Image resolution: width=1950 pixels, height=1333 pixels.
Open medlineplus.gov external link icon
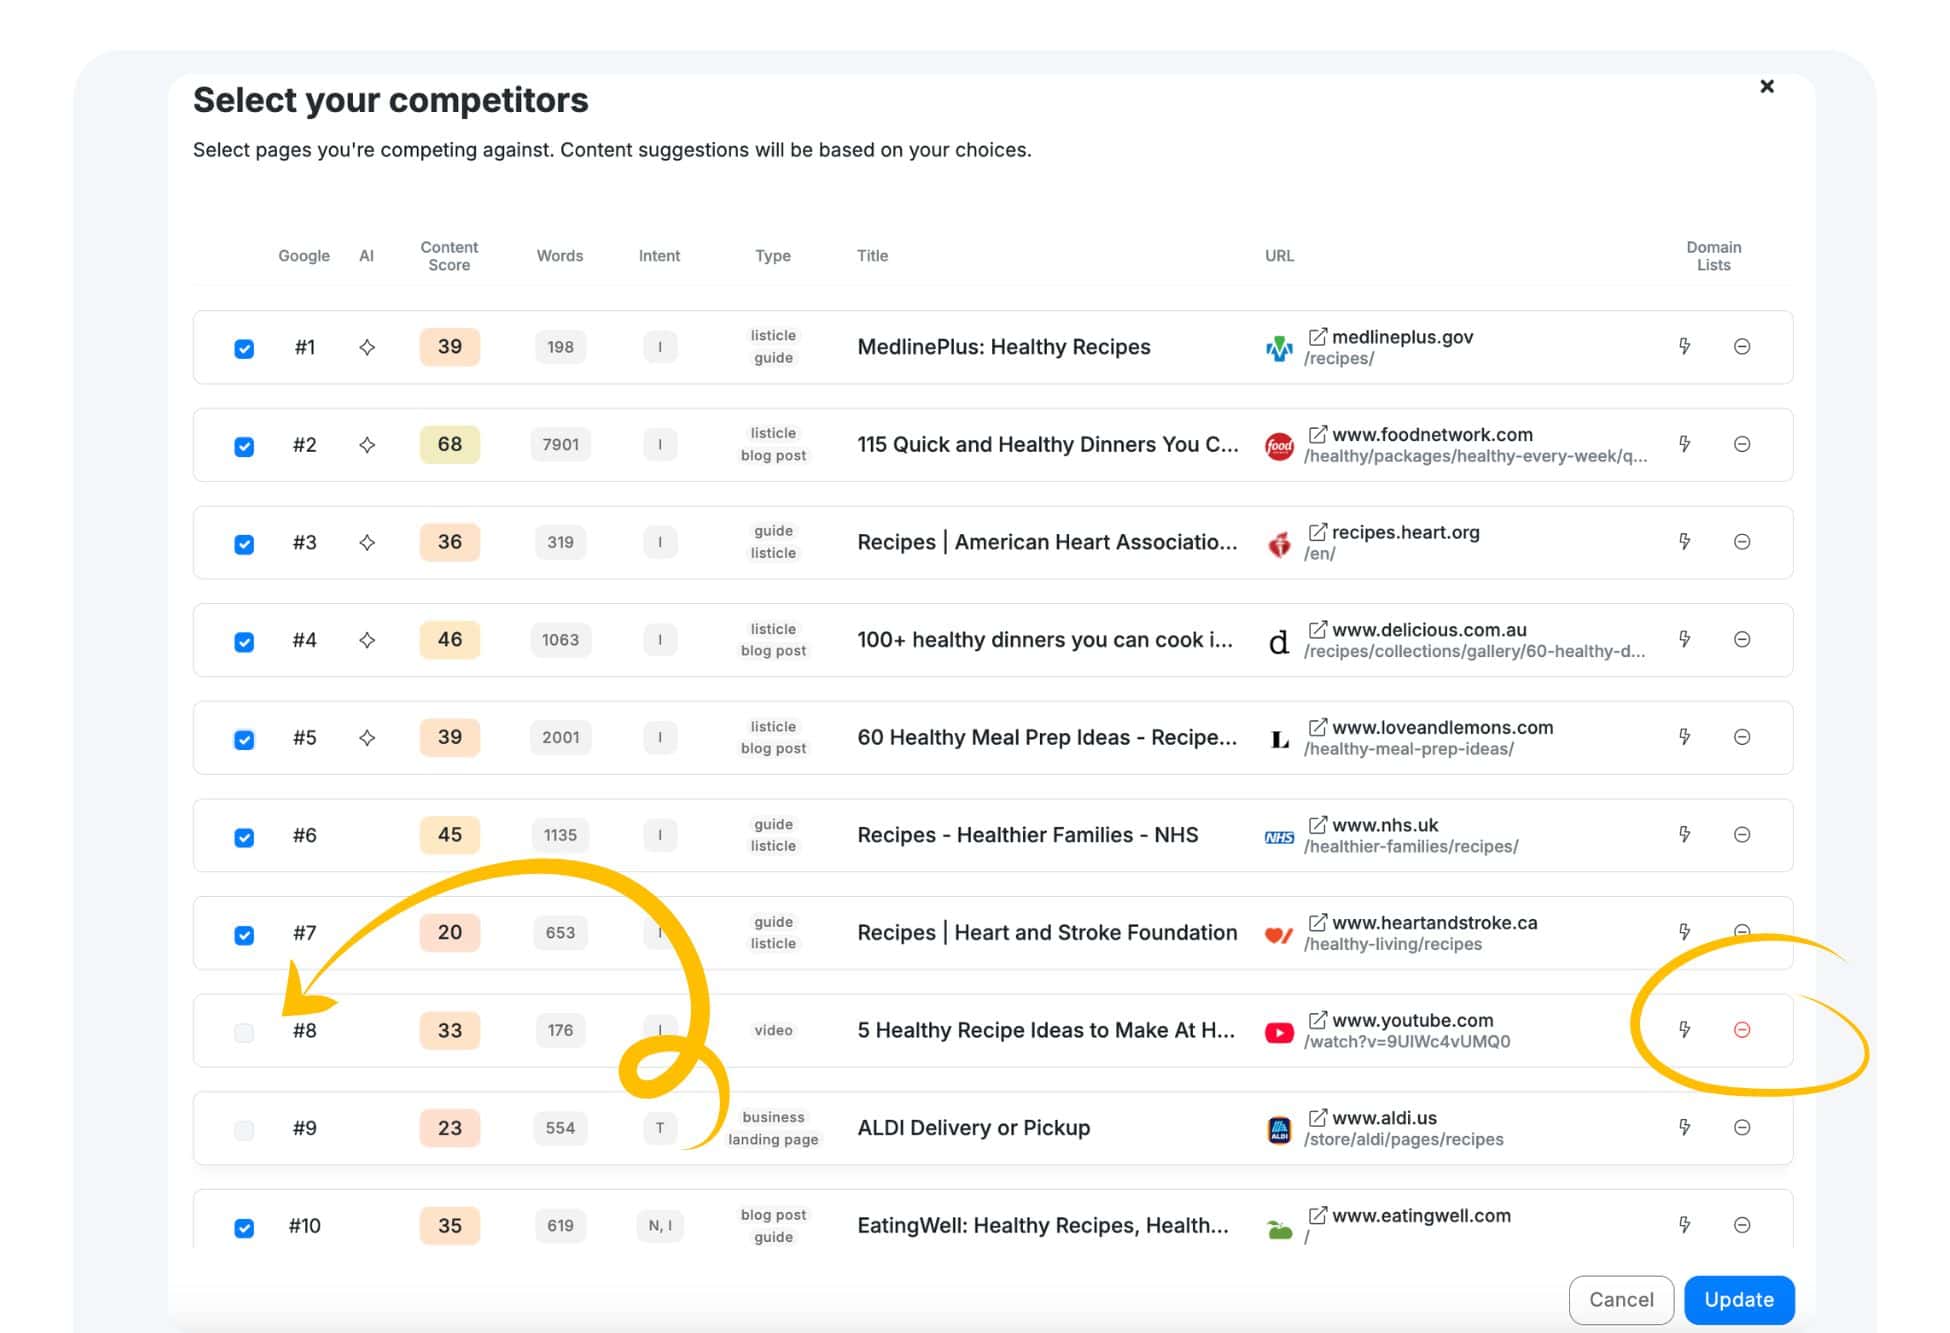pyautogui.click(x=1318, y=336)
